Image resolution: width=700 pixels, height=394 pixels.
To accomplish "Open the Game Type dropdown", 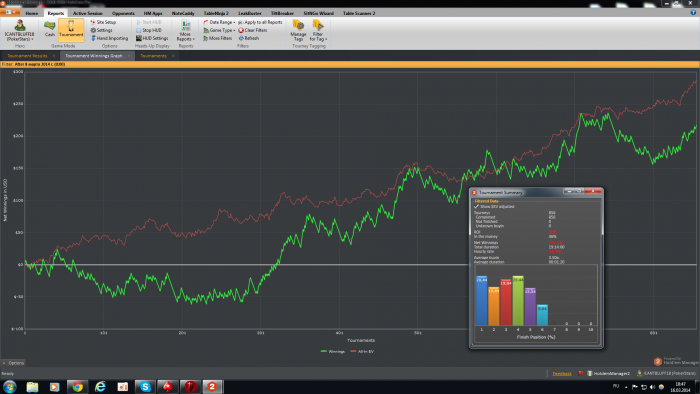I will coord(219,30).
